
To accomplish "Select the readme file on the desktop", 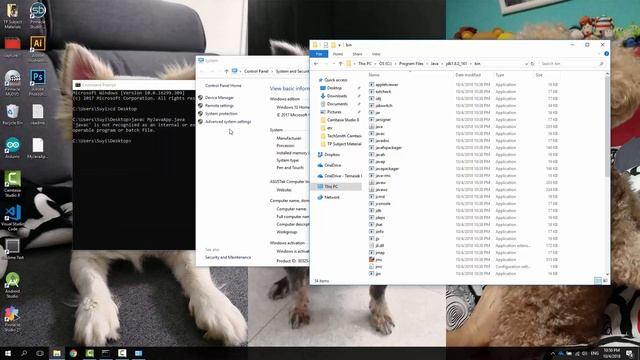I will pos(38,114).
